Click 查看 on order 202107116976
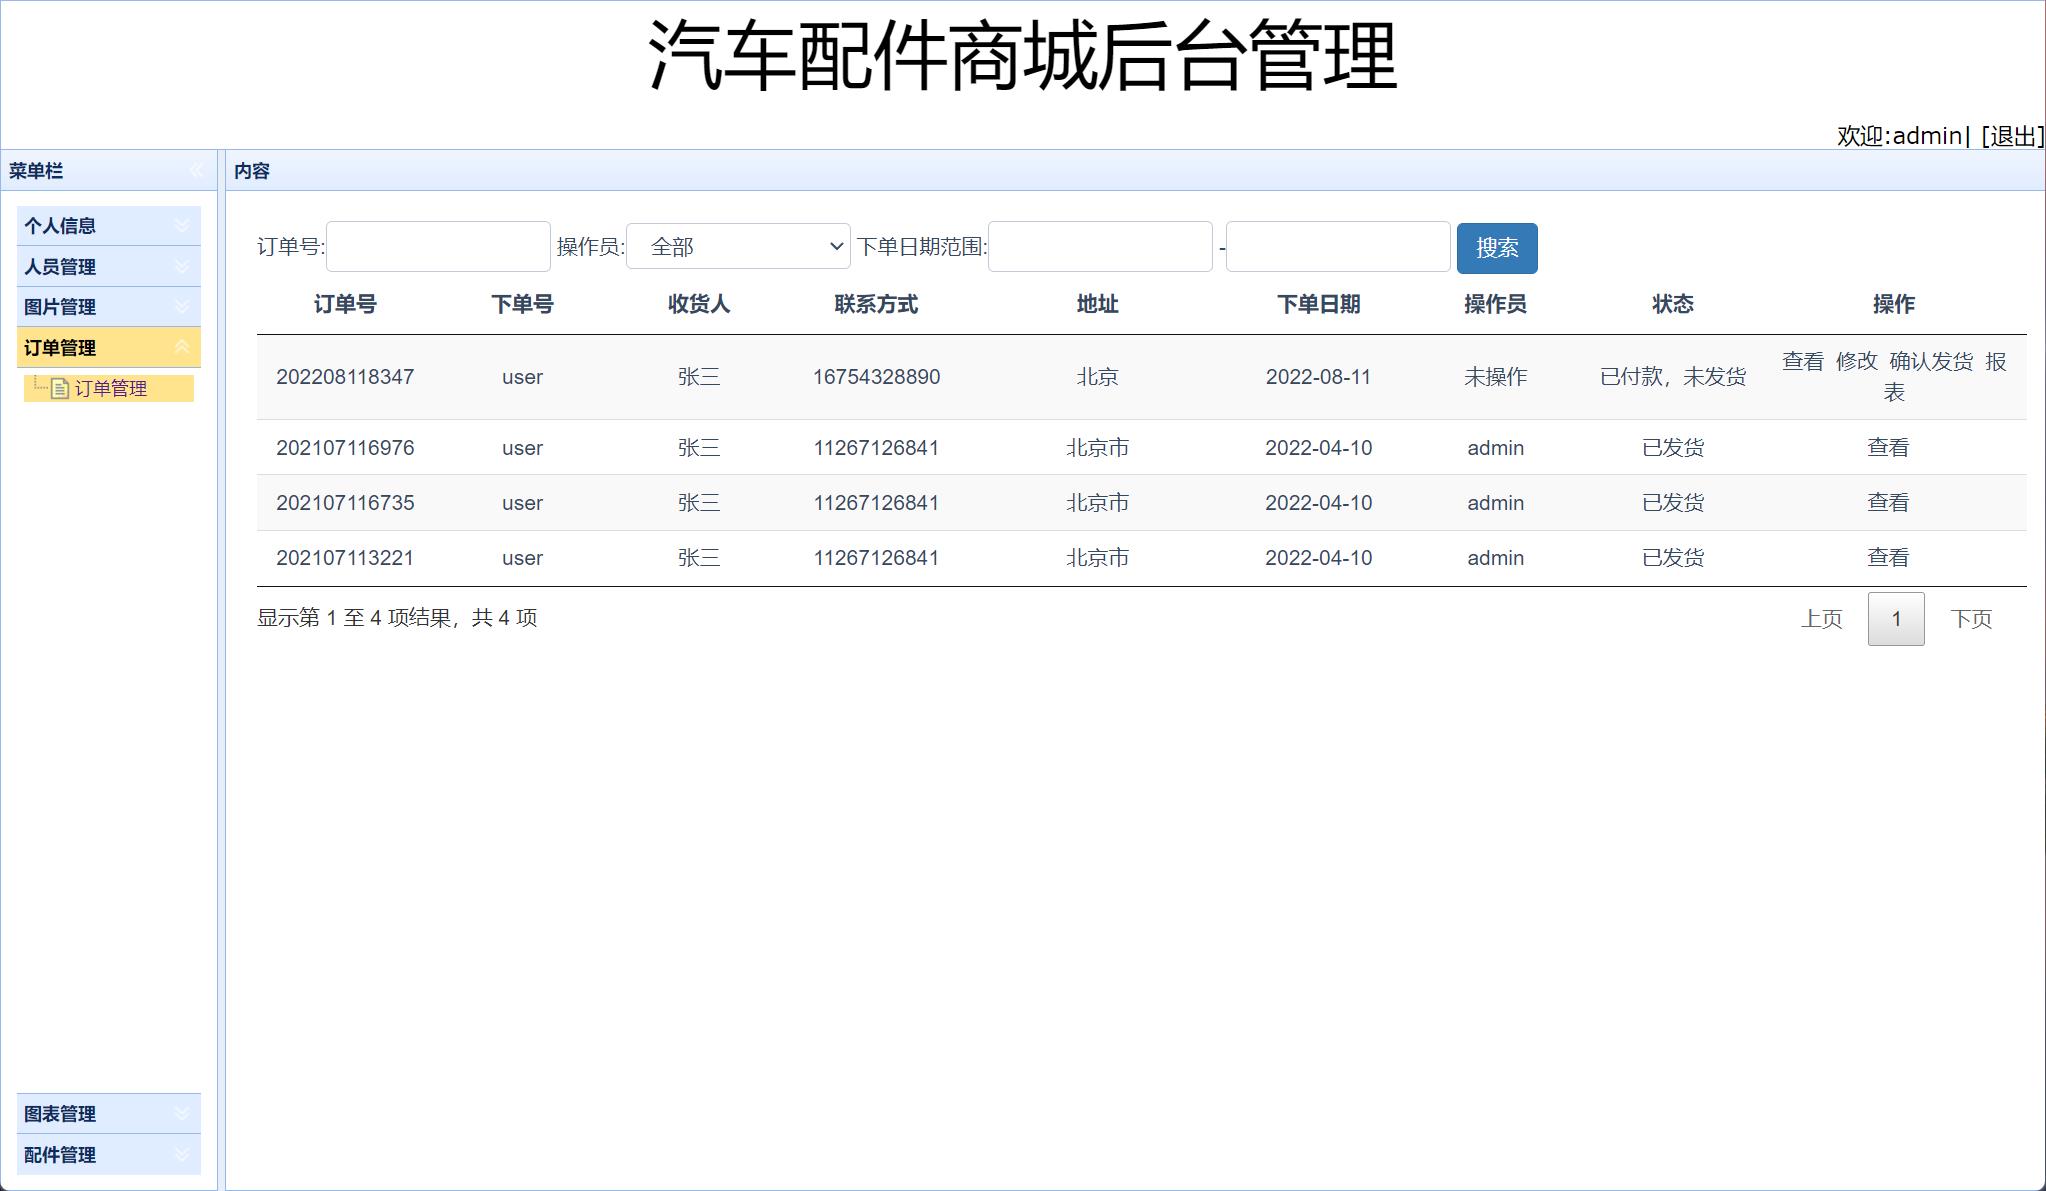This screenshot has width=2046, height=1191. (x=1887, y=447)
